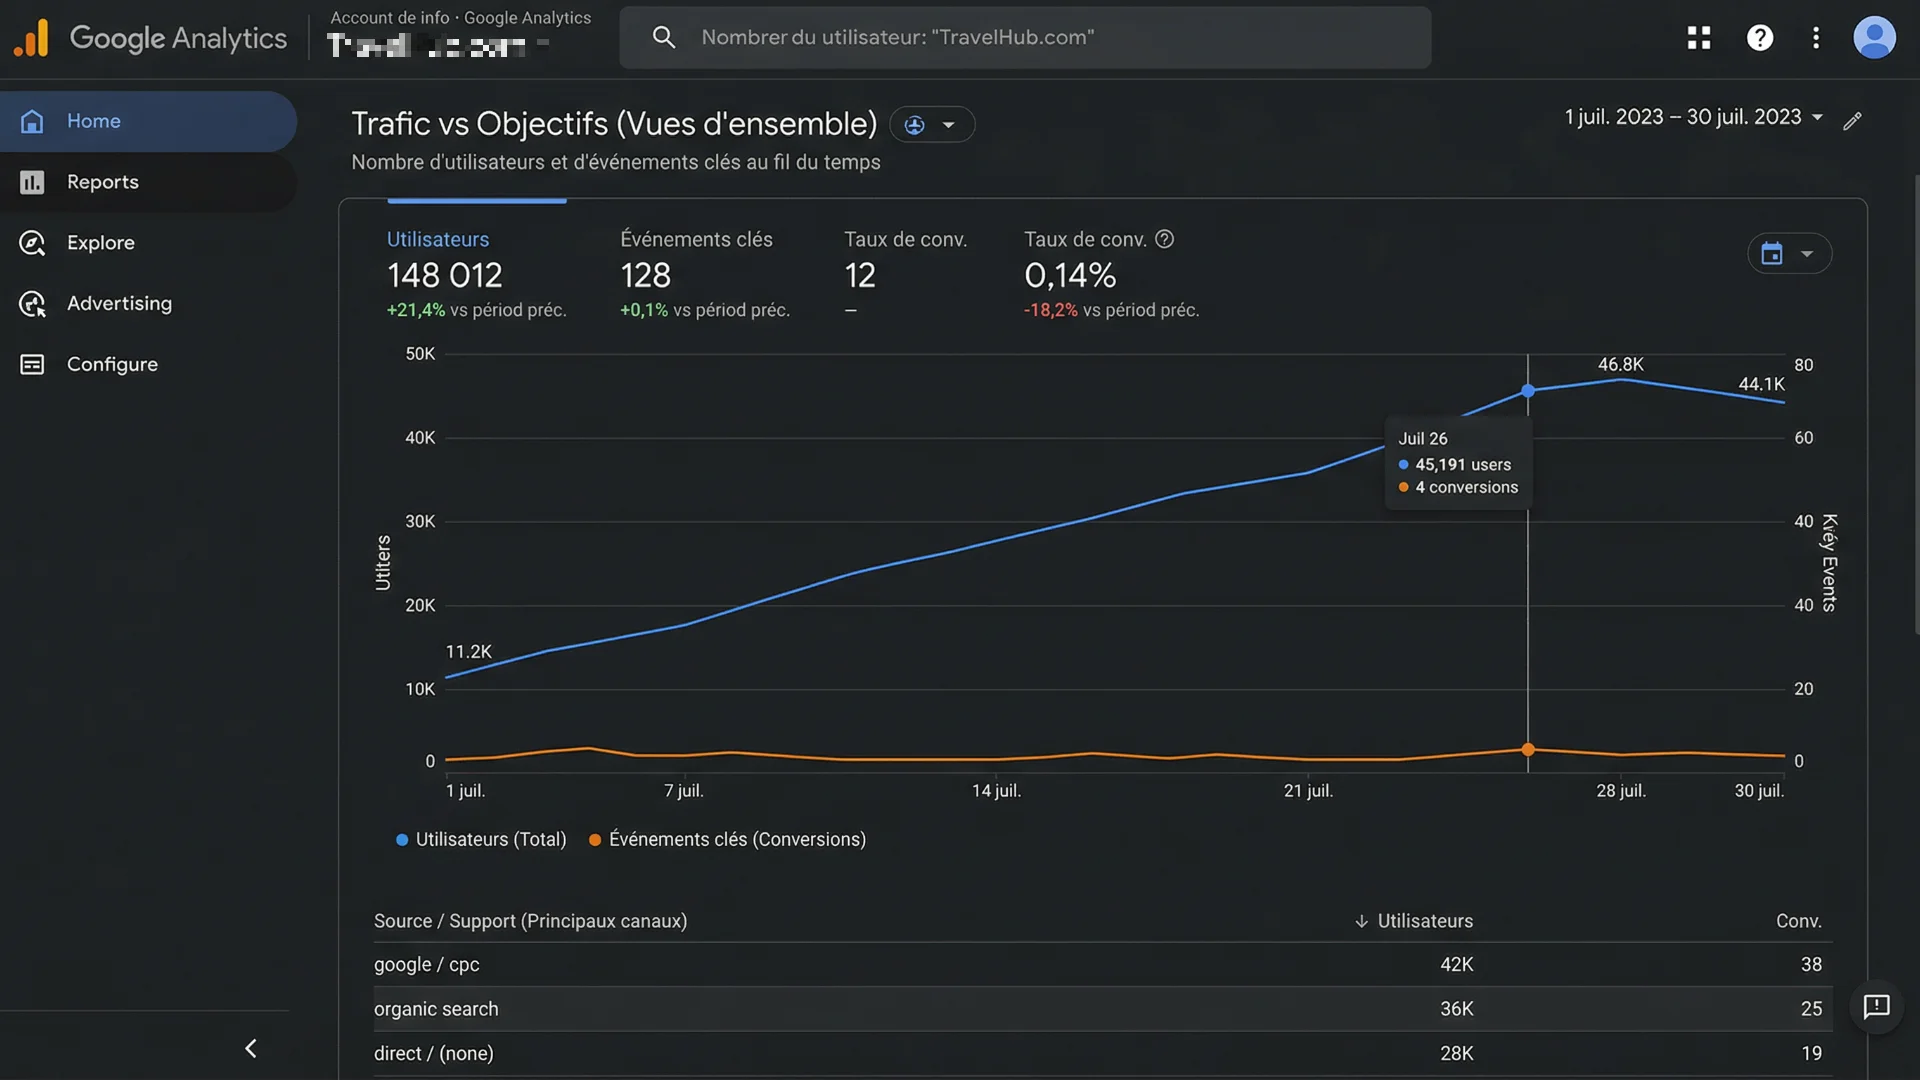Toggle Événements clés (Conversions) series visibility
The height and width of the screenshot is (1080, 1920).
pyautogui.click(x=727, y=839)
